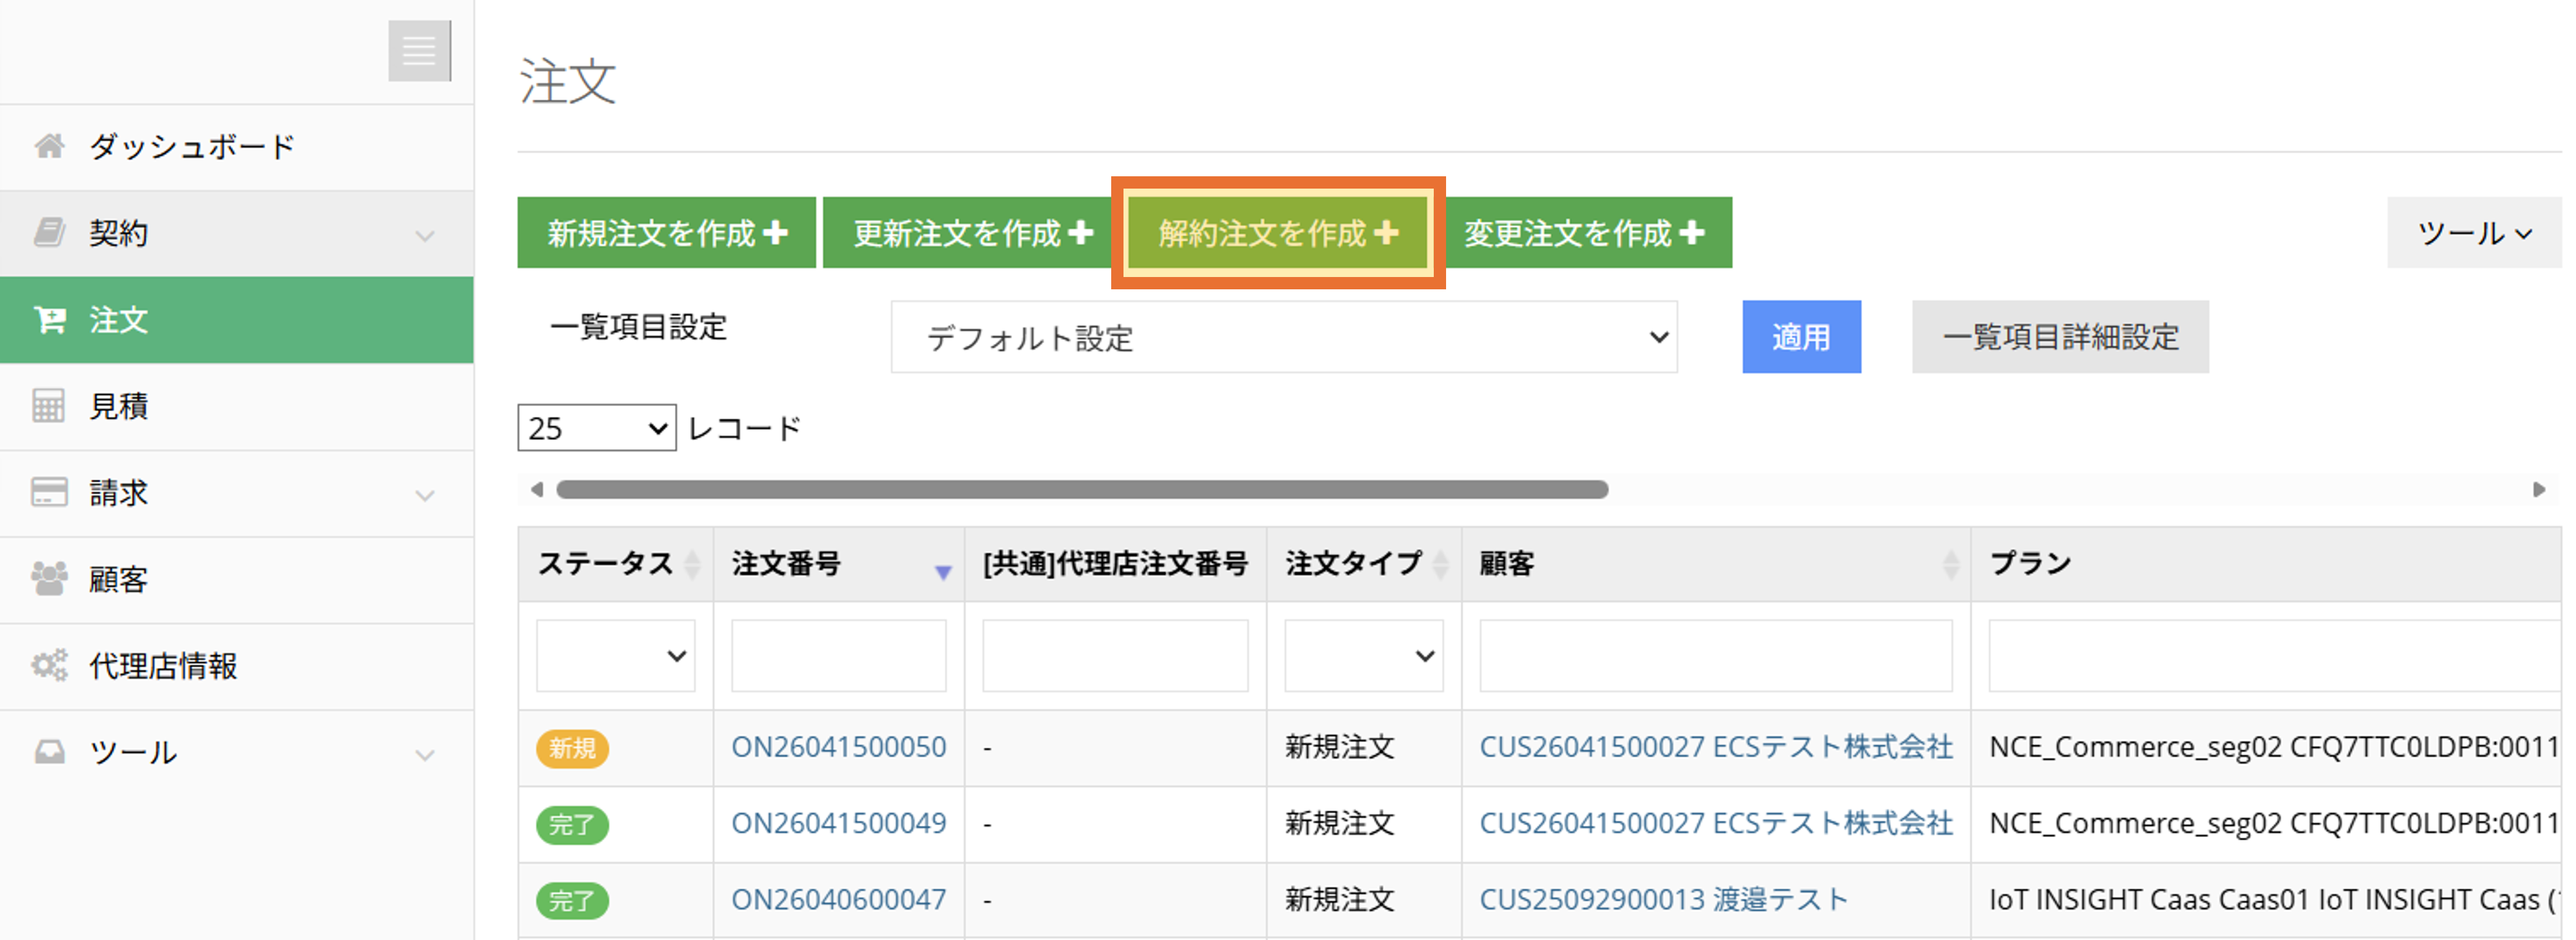Click the 解約注文を作成 button
Screen dimensions: 2576x940
pyautogui.click(x=1277, y=233)
